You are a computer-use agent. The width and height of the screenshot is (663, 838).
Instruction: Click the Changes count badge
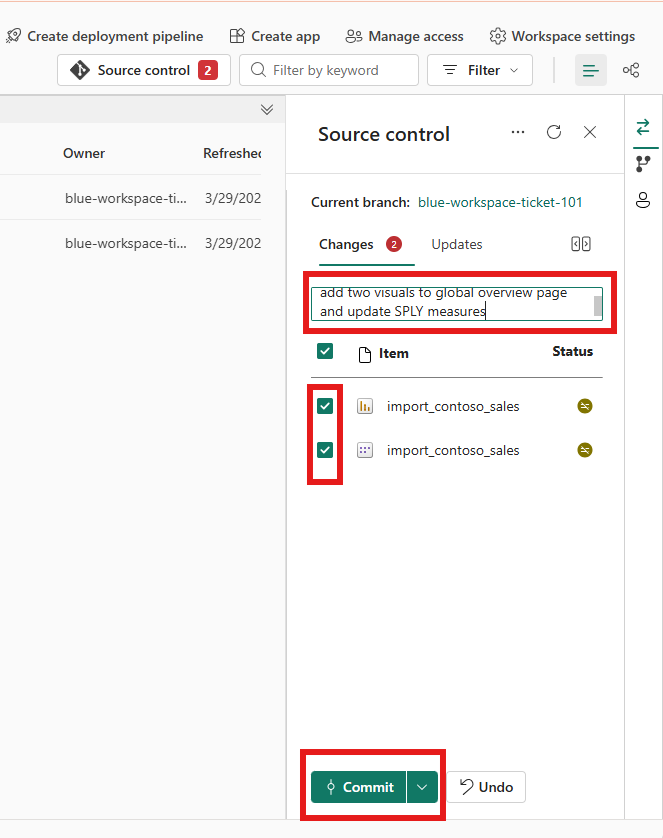point(394,244)
